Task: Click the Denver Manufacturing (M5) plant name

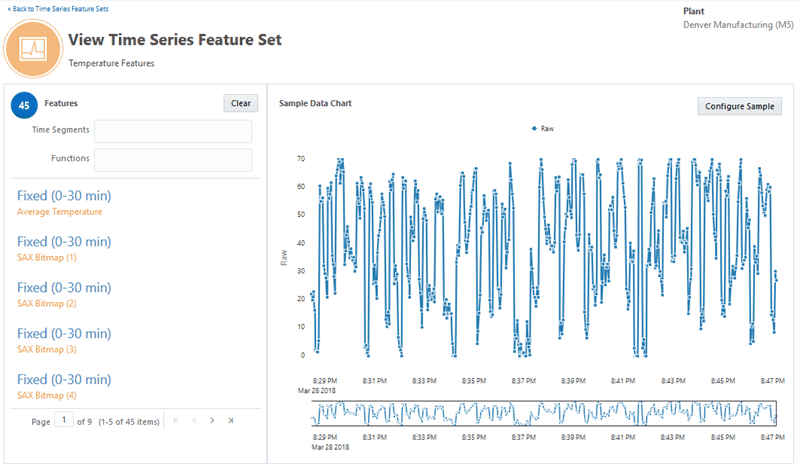Action: click(738, 24)
